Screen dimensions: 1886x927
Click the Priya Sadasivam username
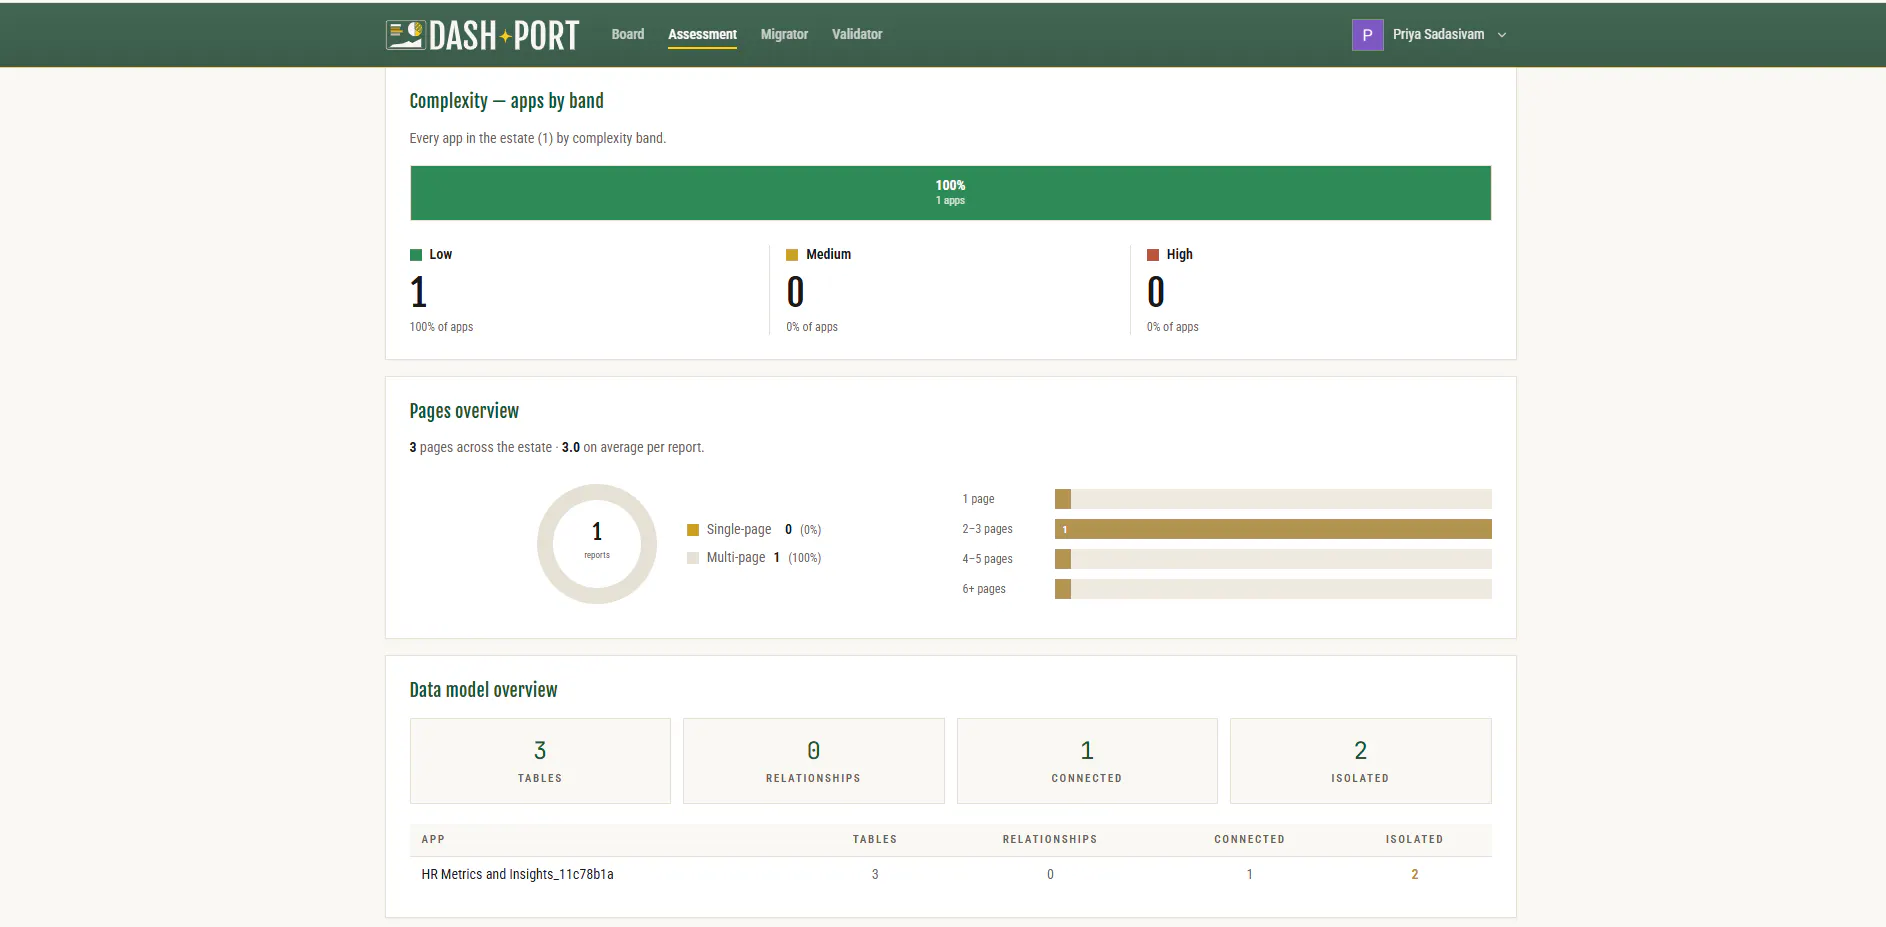tap(1438, 34)
